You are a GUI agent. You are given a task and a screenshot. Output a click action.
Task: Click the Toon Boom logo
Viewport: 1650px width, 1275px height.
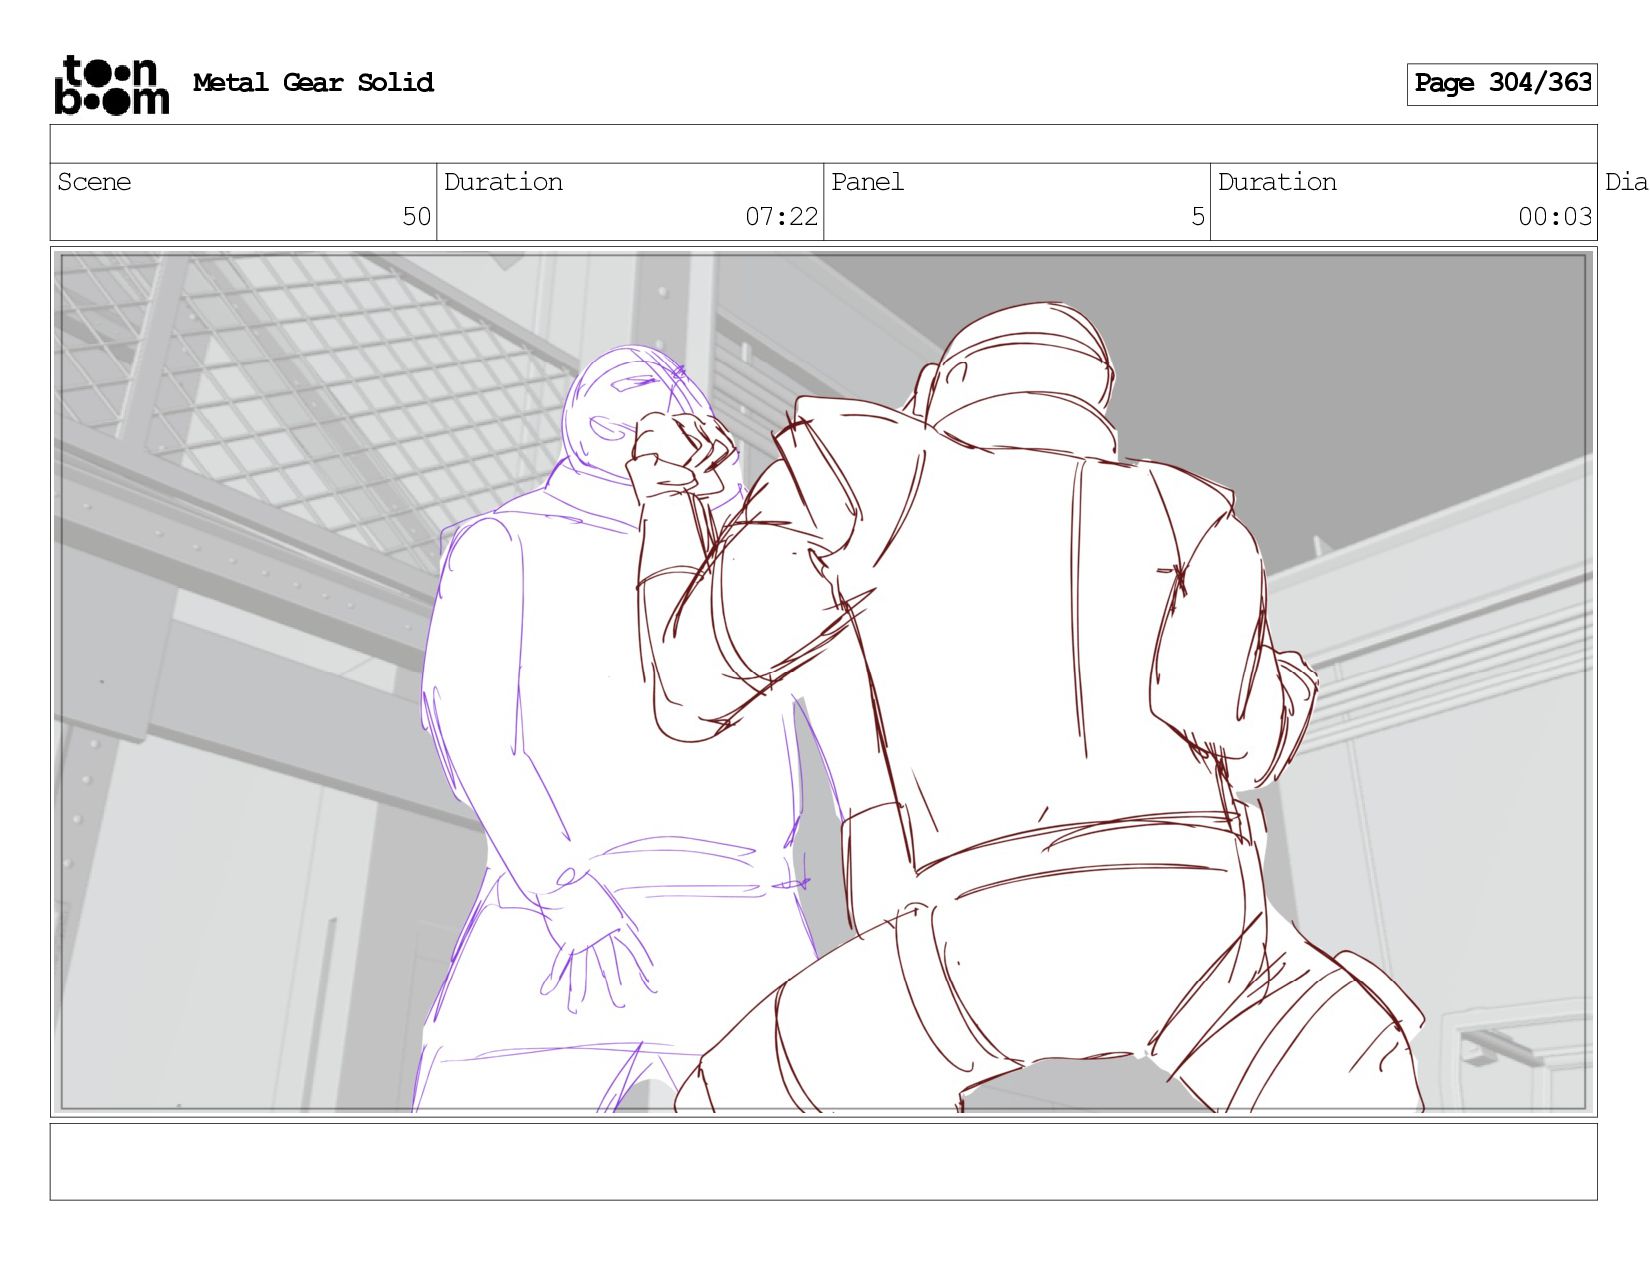(111, 85)
